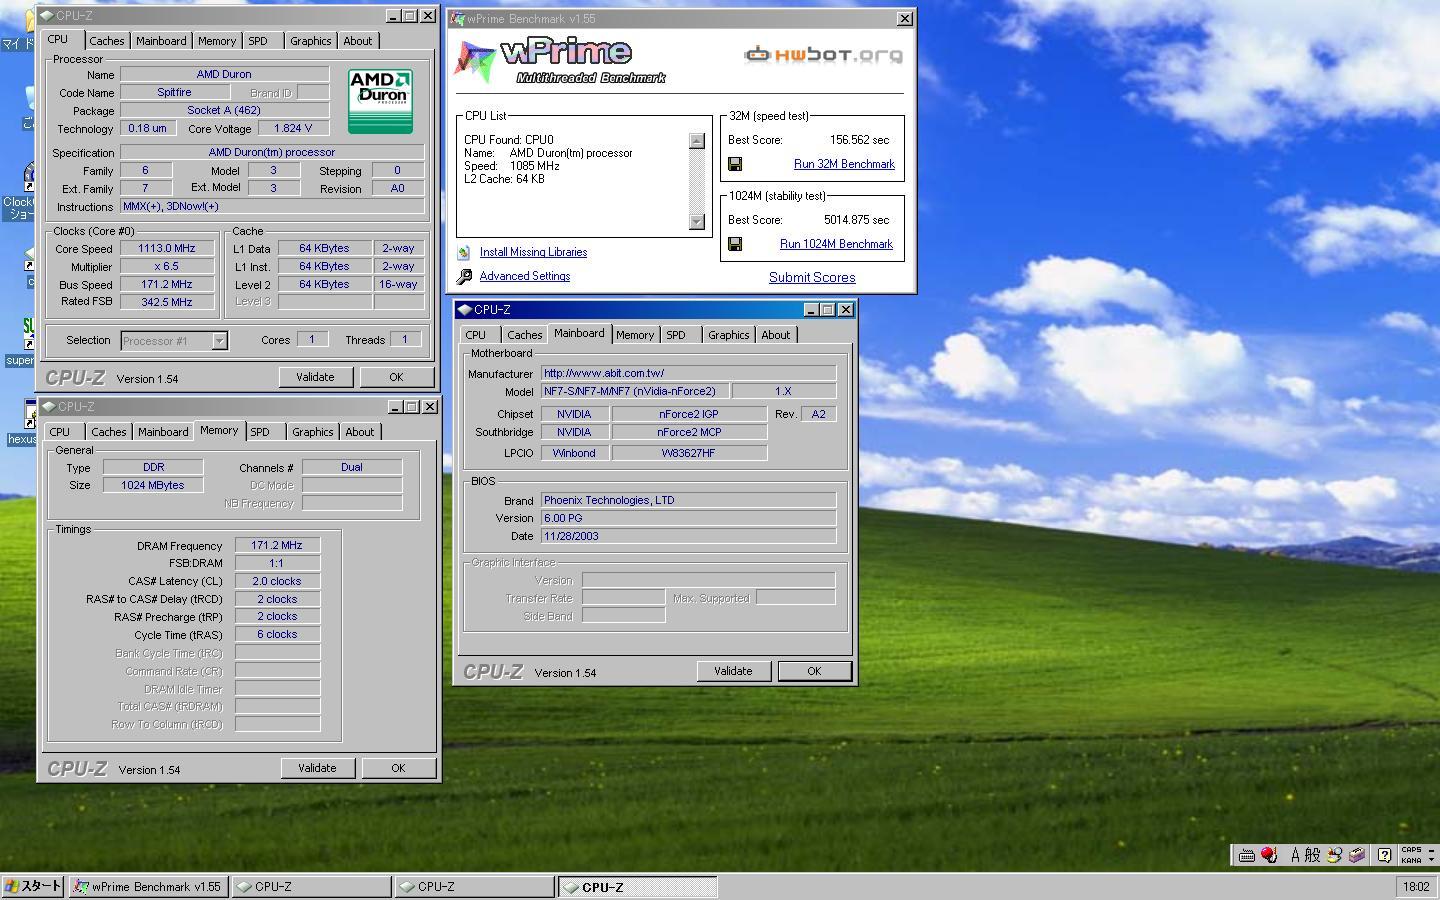
Task: Click the red ball IME icon in the language bar
Action: coord(1268,855)
